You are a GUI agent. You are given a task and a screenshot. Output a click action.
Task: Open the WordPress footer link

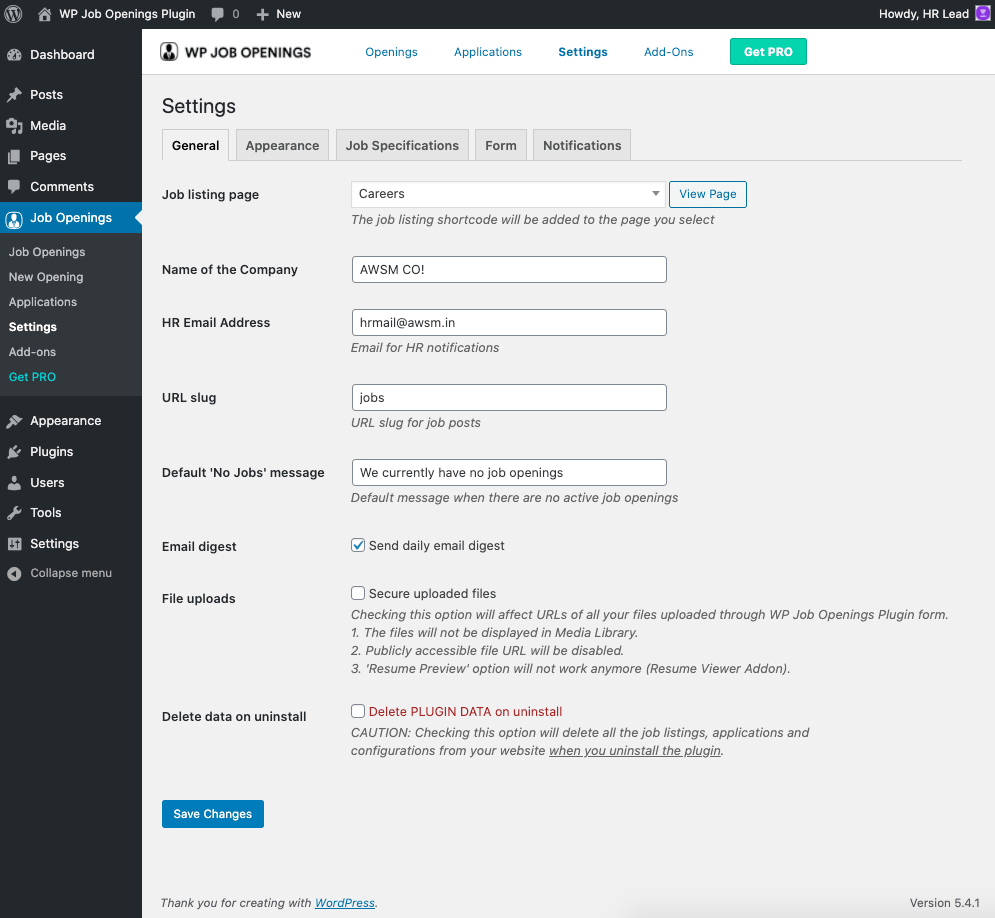point(345,903)
